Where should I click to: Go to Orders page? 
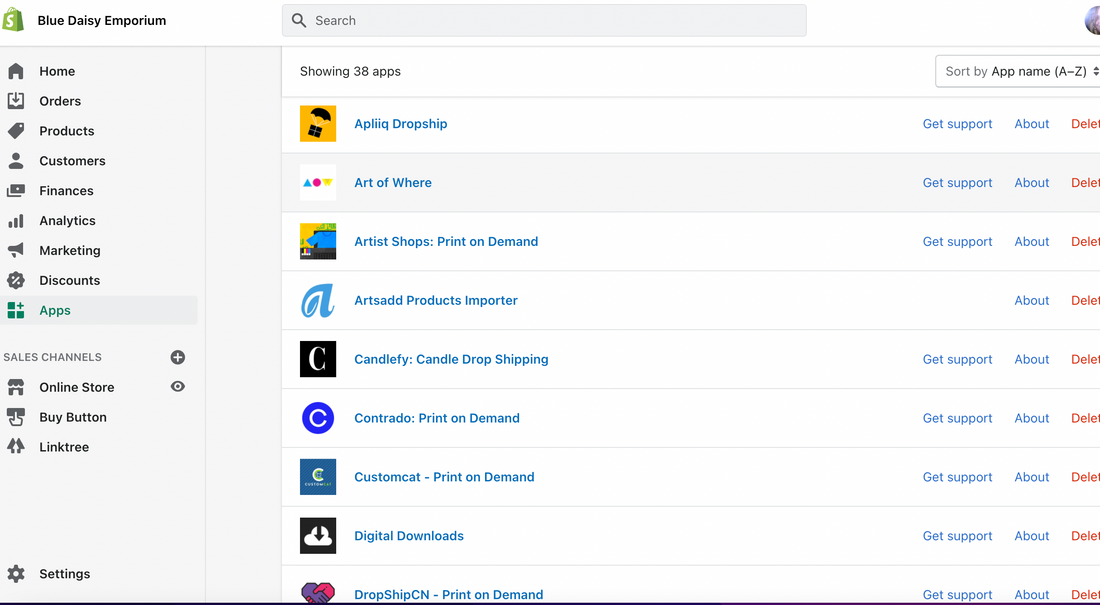click(60, 101)
